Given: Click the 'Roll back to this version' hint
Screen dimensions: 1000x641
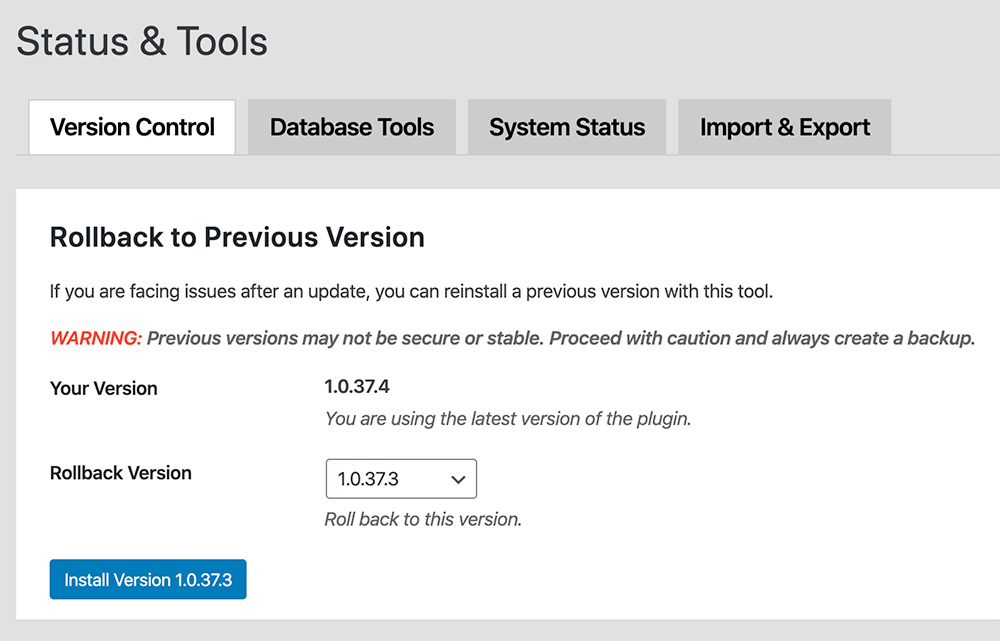Looking at the screenshot, I should 423,520.
